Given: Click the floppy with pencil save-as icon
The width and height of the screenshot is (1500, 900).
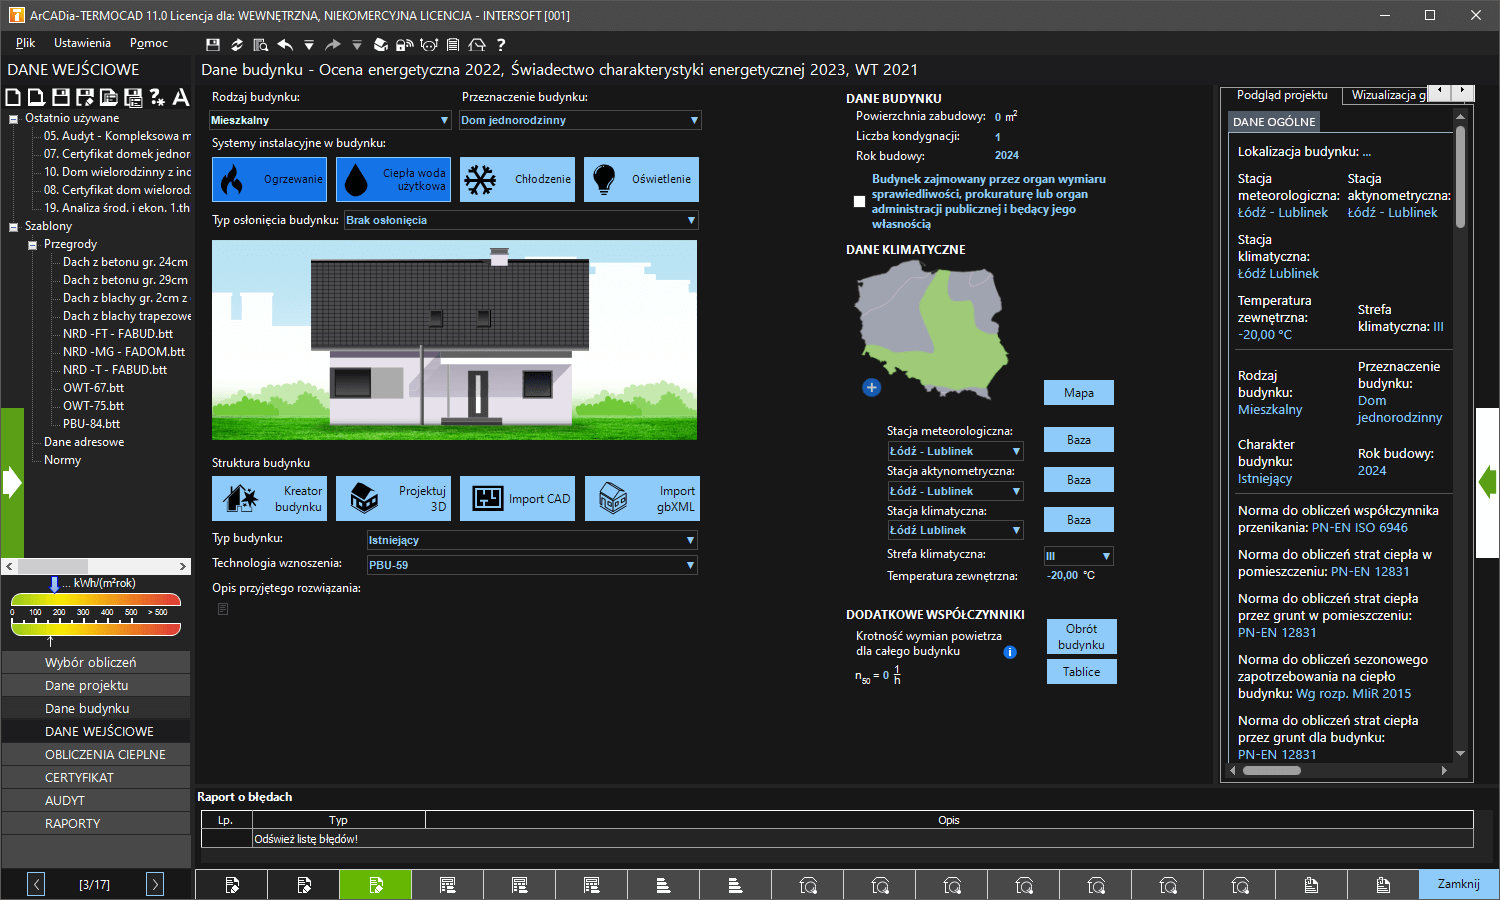Looking at the screenshot, I should (85, 97).
